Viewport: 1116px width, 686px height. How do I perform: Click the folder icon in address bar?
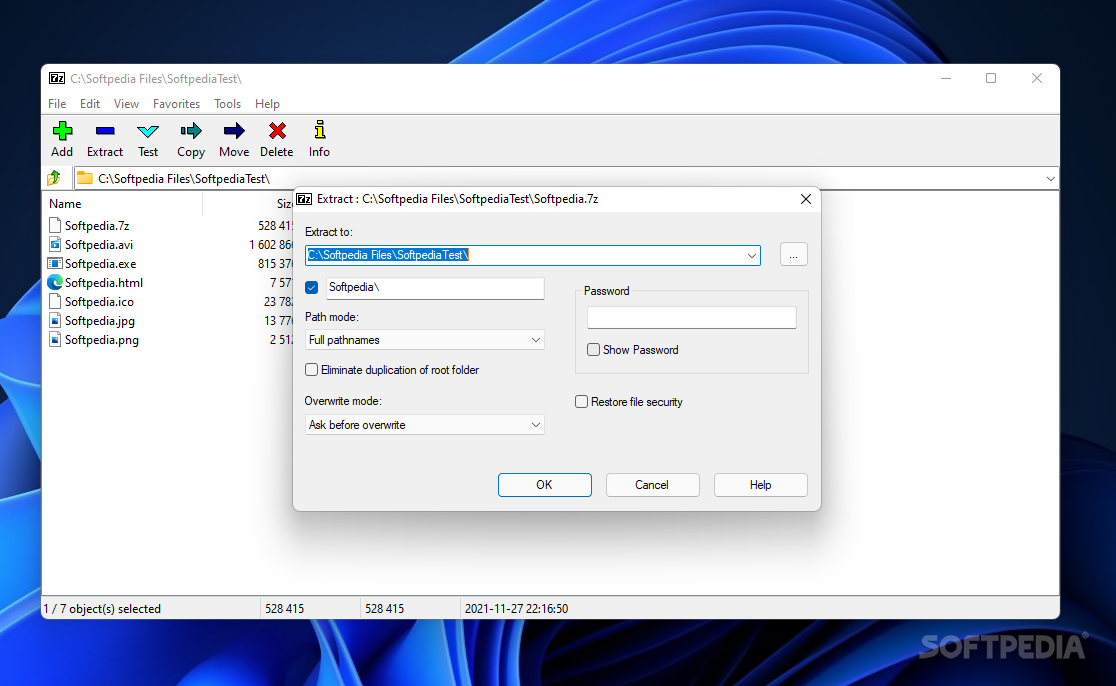point(85,178)
